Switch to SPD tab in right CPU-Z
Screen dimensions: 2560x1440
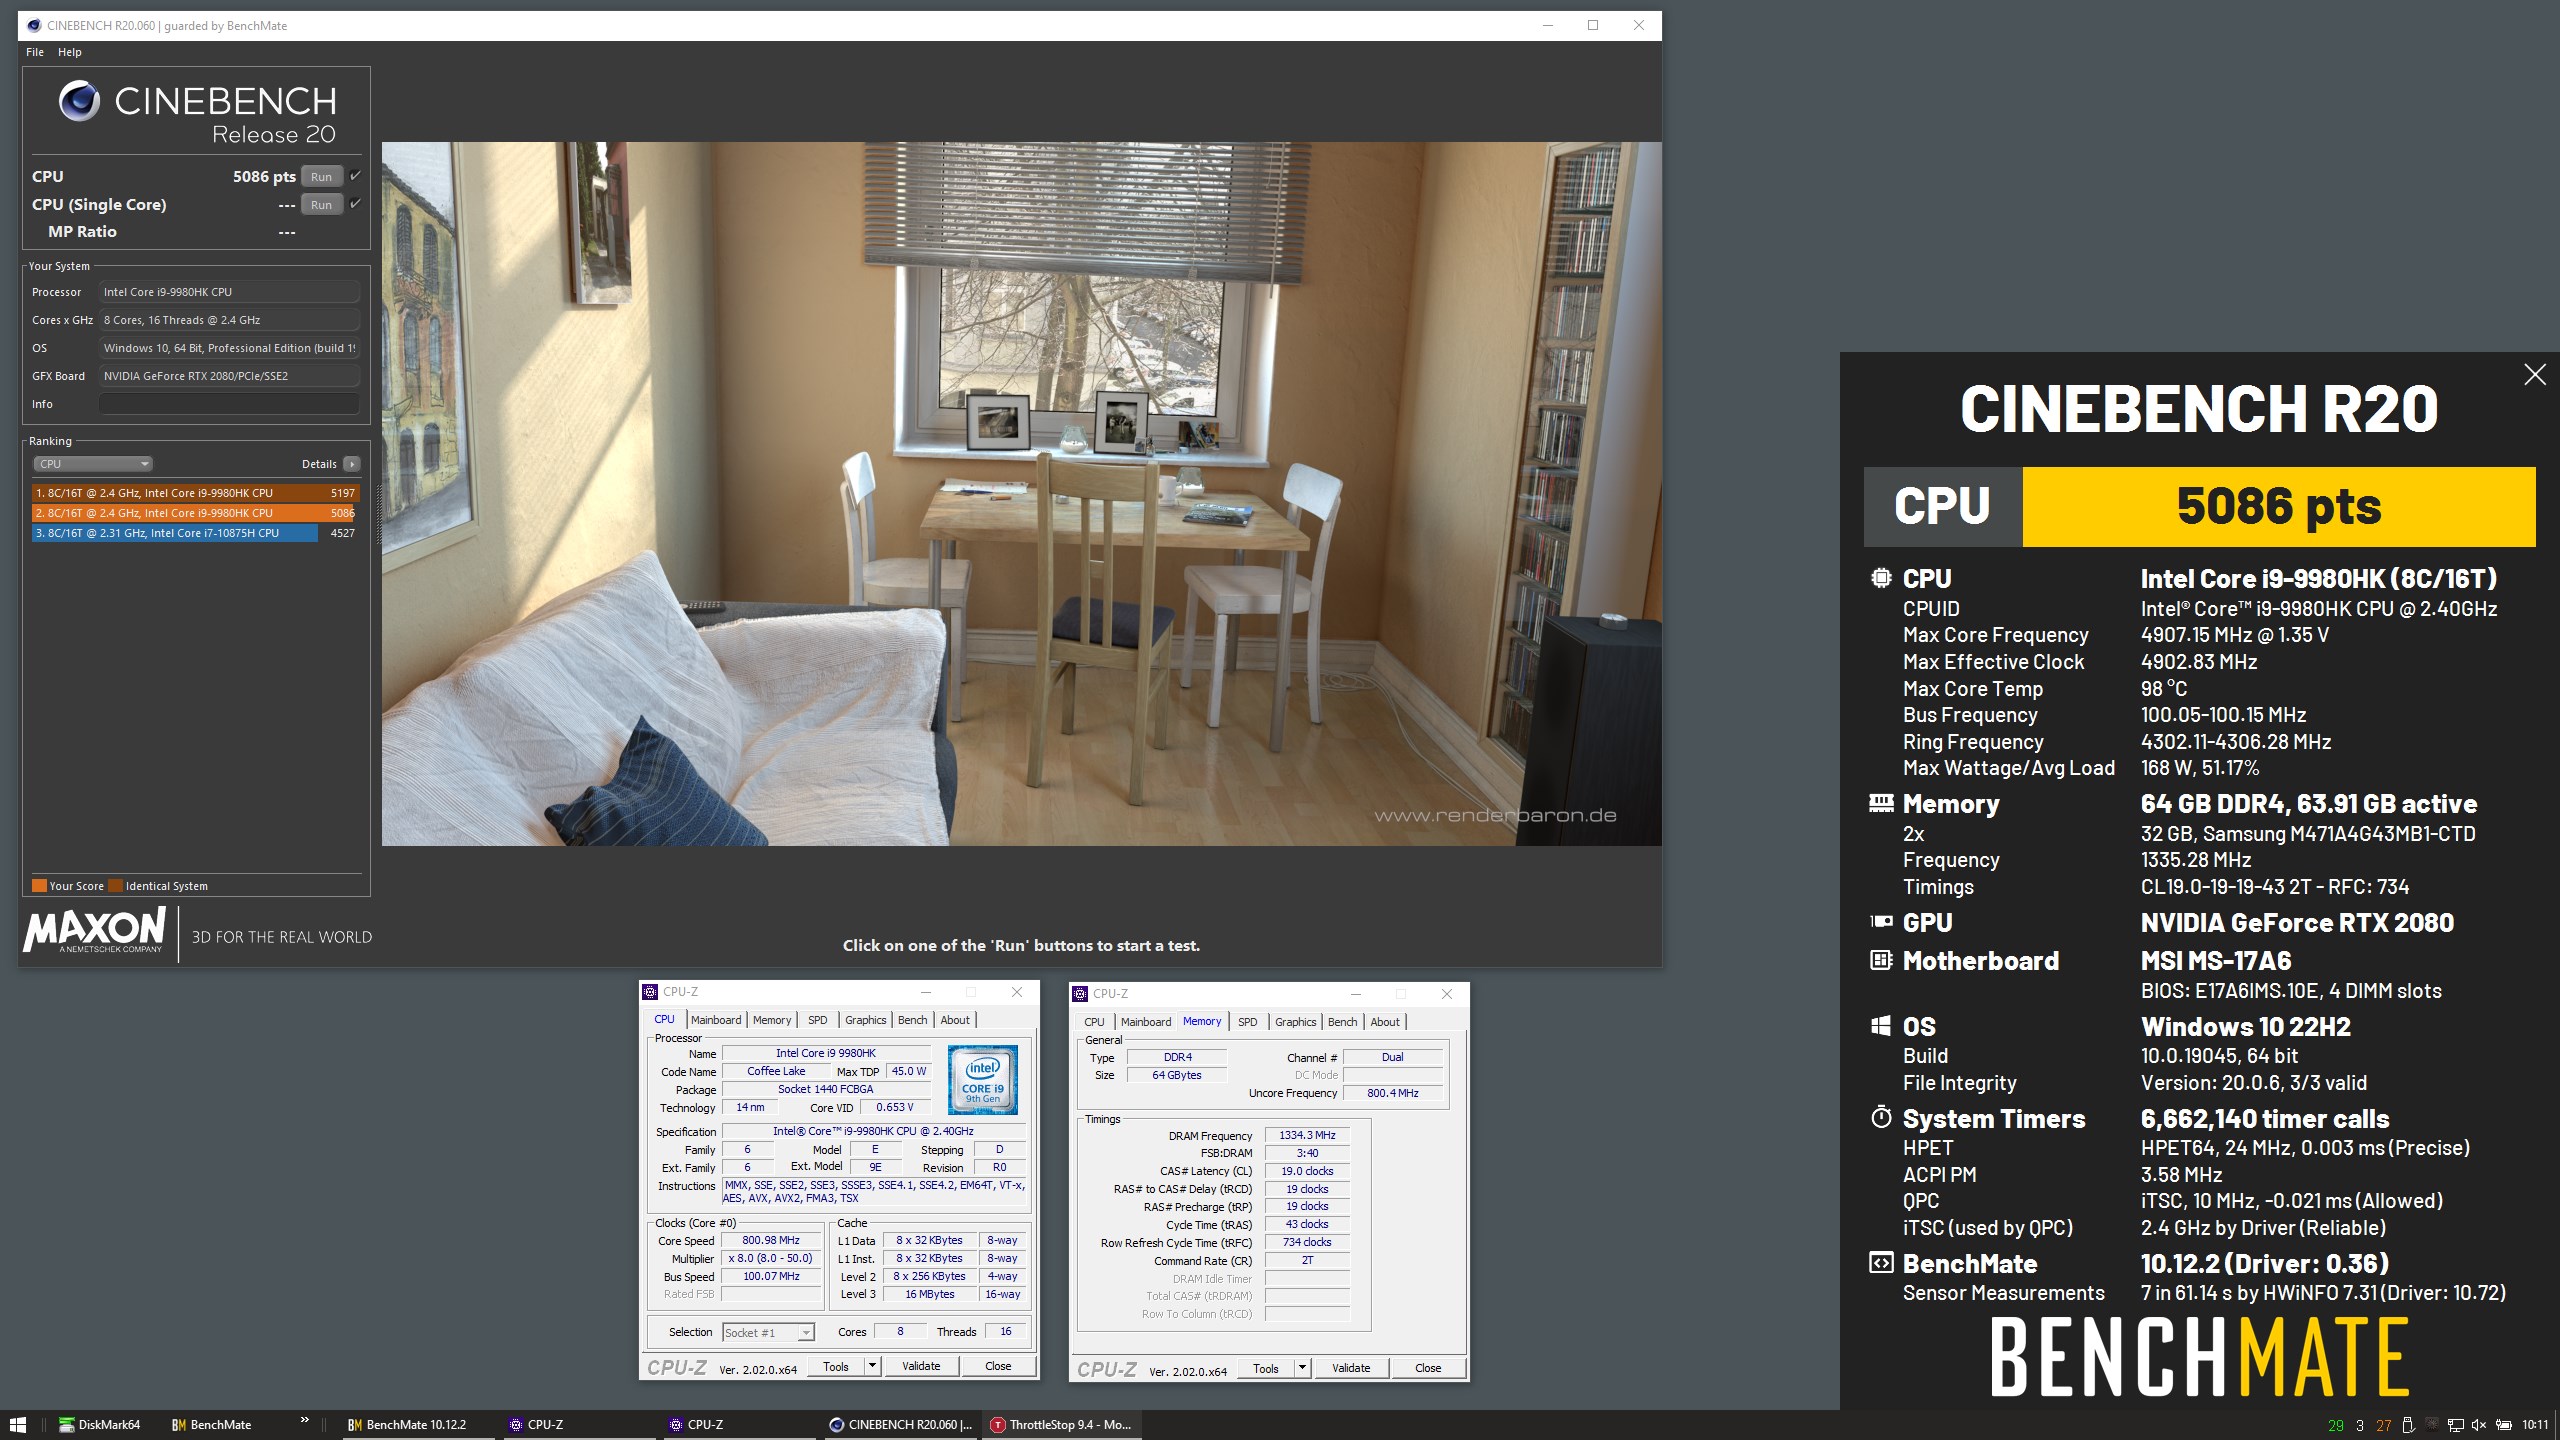click(x=1248, y=1022)
